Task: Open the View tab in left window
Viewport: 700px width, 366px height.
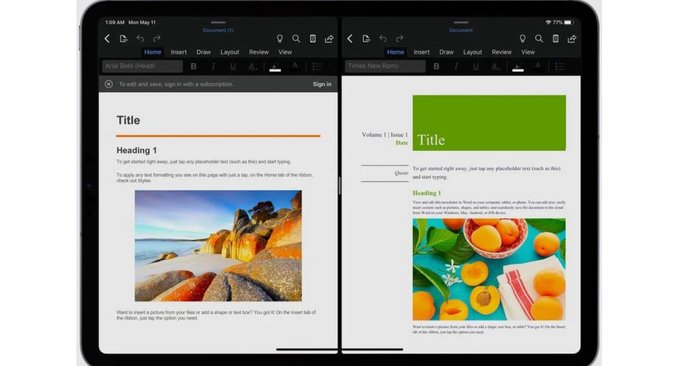Action: coord(285,52)
